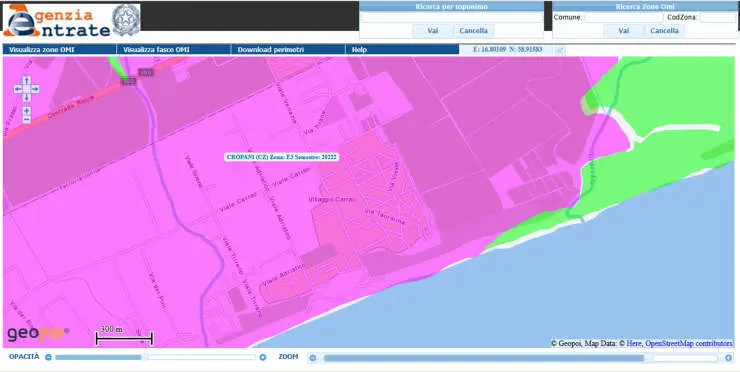This screenshot has width=740, height=372.
Task: Click Cancella under Ricerca per toponimo
Action: pyautogui.click(x=473, y=31)
